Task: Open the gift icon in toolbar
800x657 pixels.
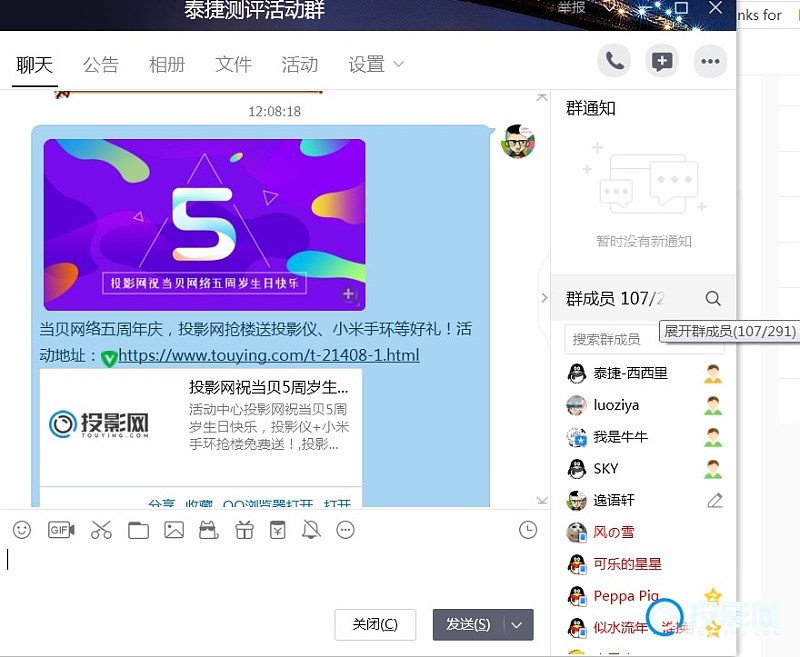Action: click(244, 530)
